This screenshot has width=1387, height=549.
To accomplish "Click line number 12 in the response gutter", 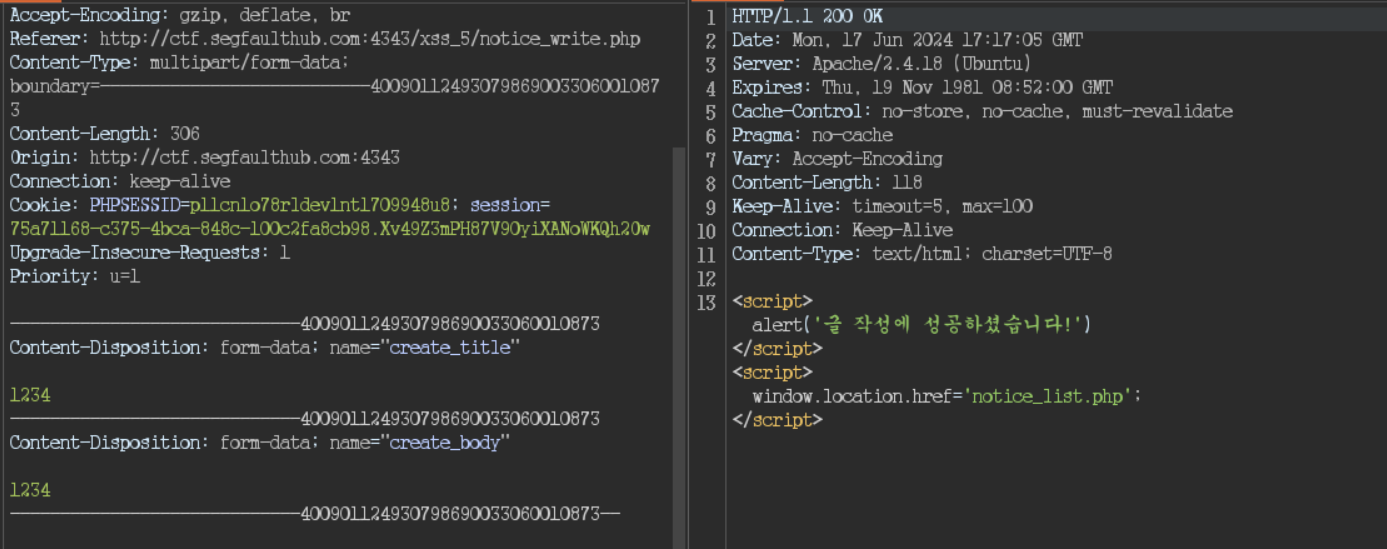I will [707, 279].
